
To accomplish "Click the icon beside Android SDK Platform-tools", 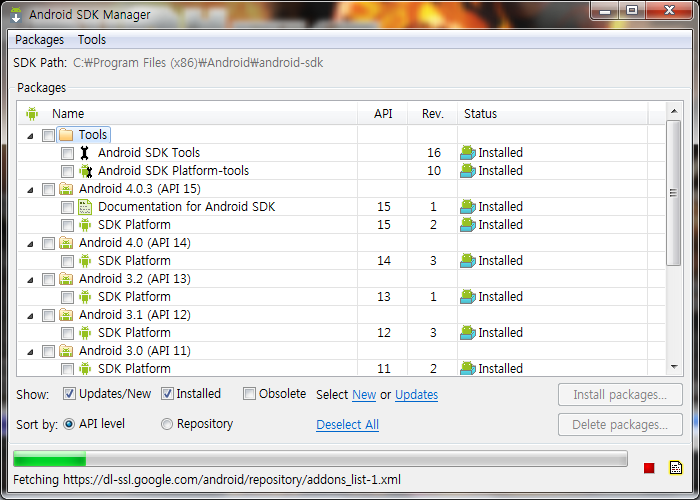I will coord(85,171).
